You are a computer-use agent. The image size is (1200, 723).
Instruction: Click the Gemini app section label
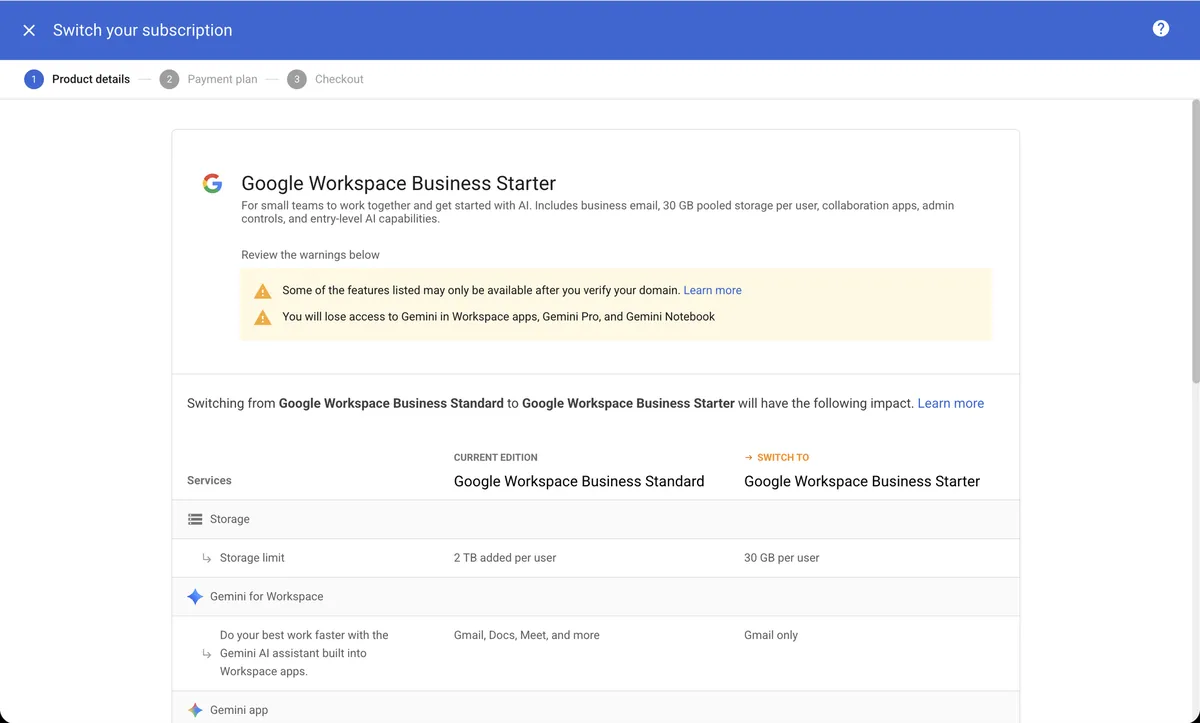[239, 710]
